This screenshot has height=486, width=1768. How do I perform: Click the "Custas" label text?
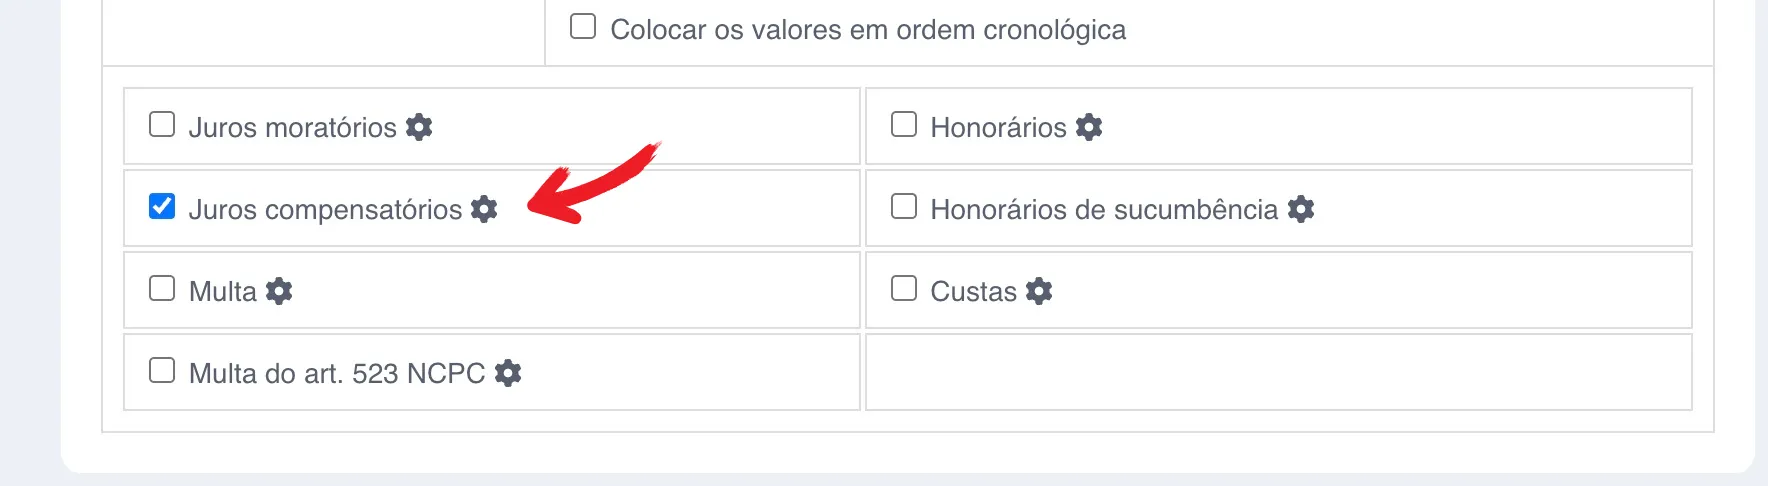click(973, 292)
